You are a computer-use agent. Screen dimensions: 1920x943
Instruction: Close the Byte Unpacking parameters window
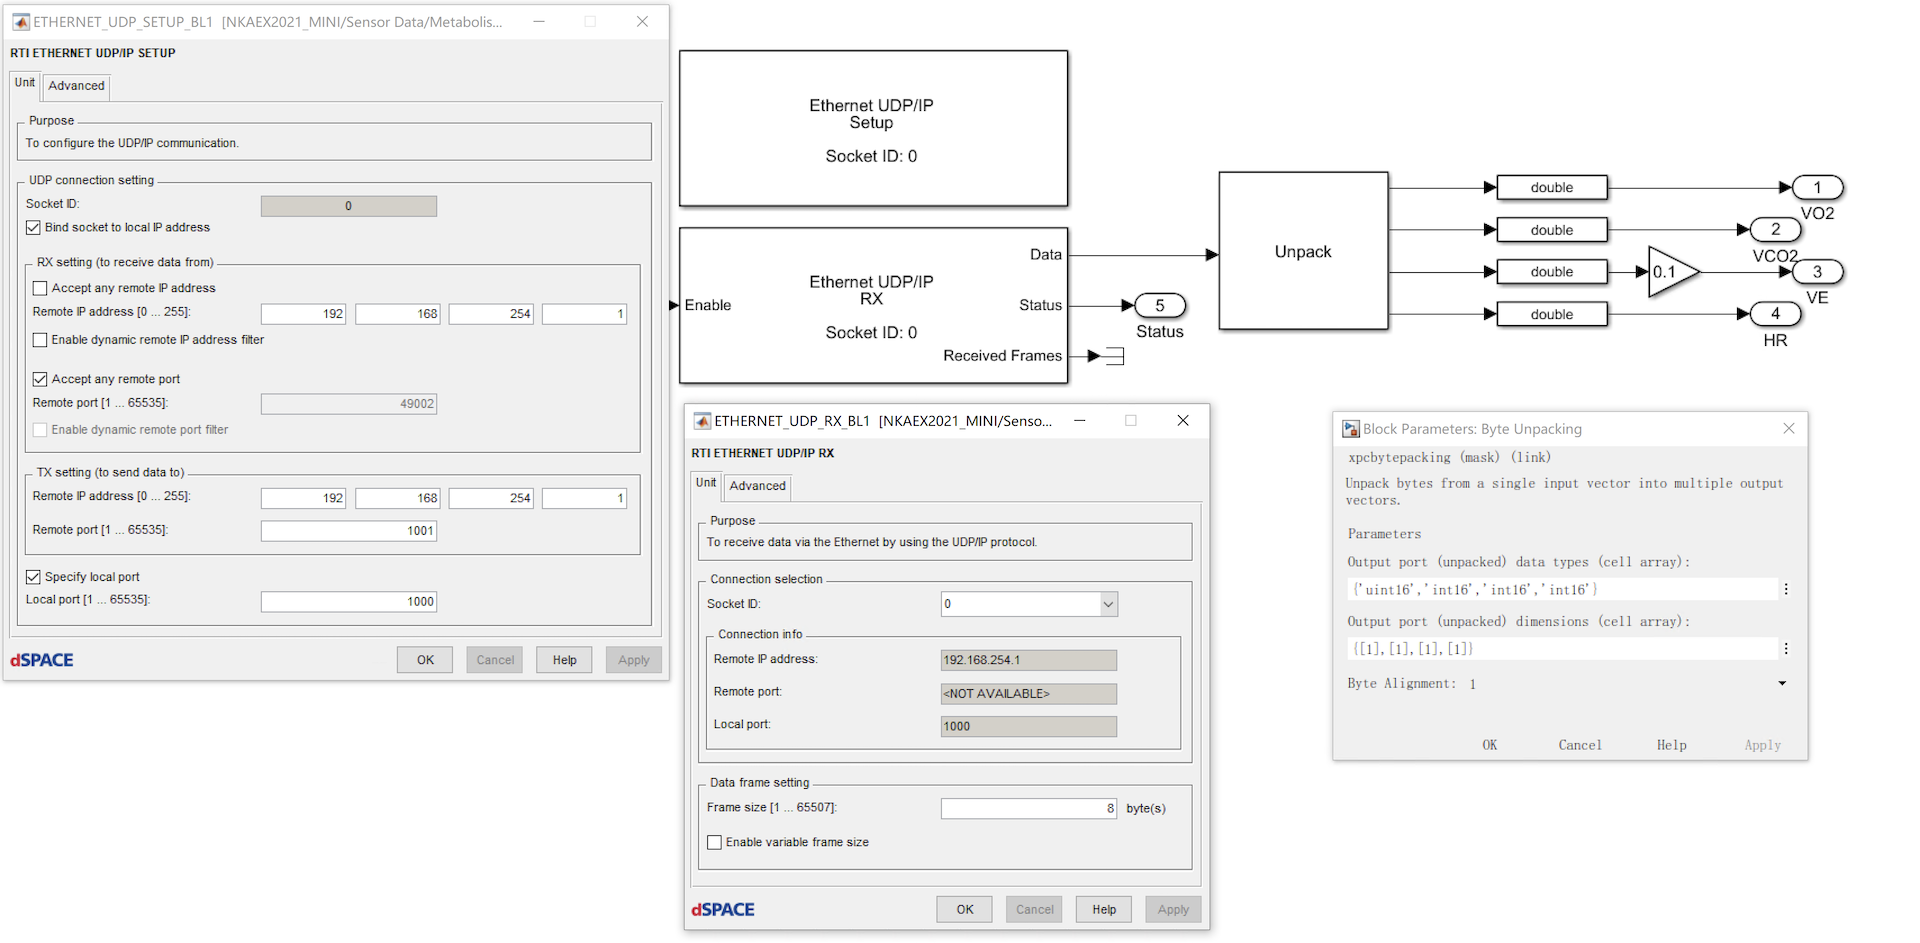[x=1789, y=428]
